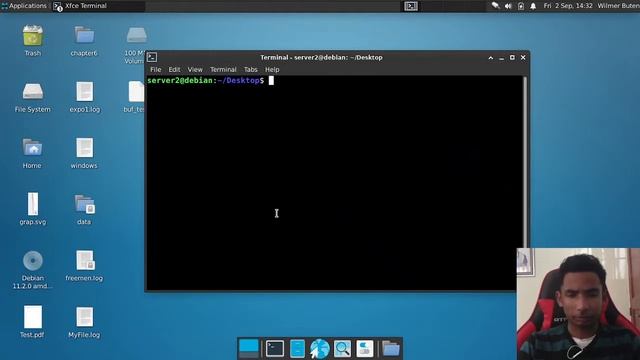
Task: Launch Terminal Emulator from bottom dock
Action: (275, 349)
